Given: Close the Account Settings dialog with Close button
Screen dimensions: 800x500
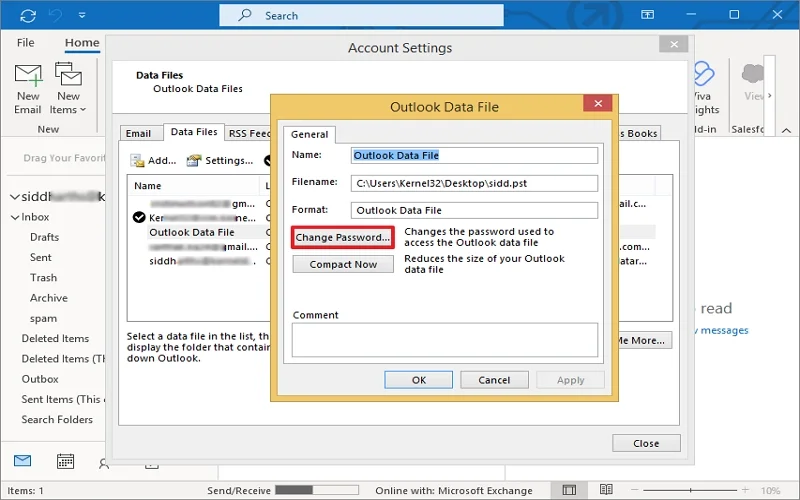Looking at the screenshot, I should [x=646, y=443].
